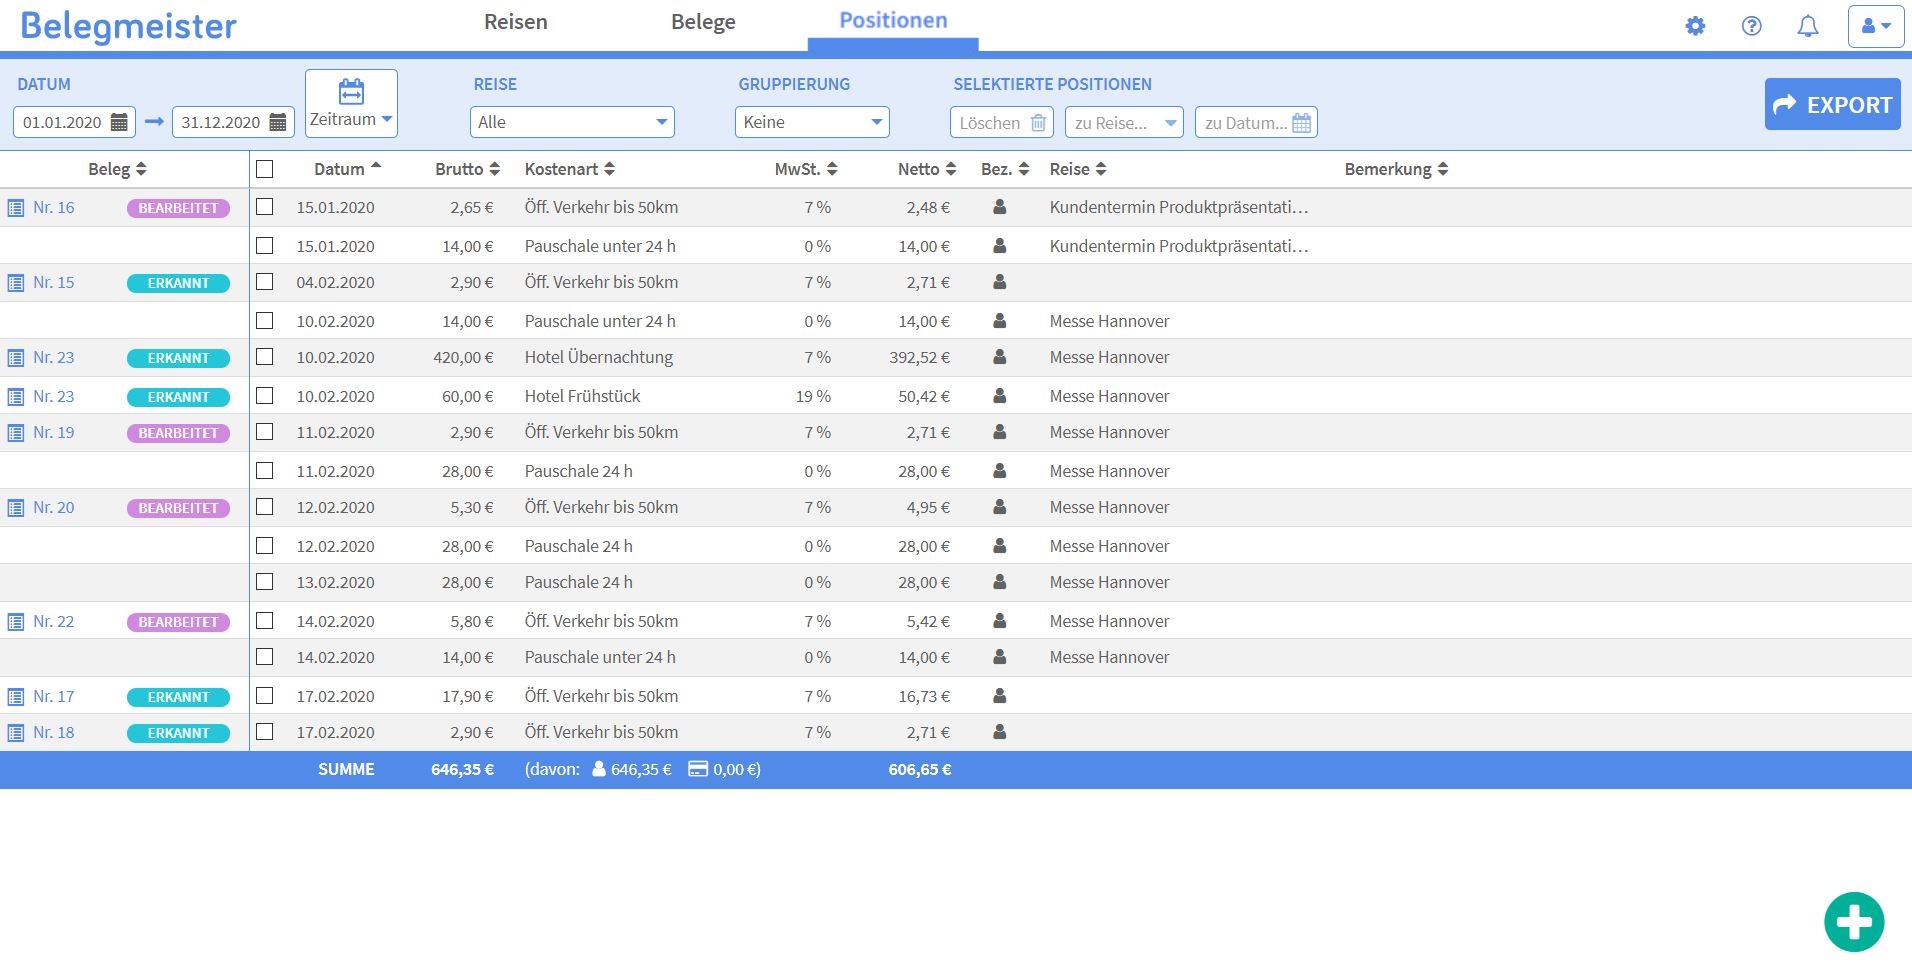Image resolution: width=1912 pixels, height=964 pixels.
Task: Expand the Reise dropdown showing Alle
Action: tap(572, 122)
